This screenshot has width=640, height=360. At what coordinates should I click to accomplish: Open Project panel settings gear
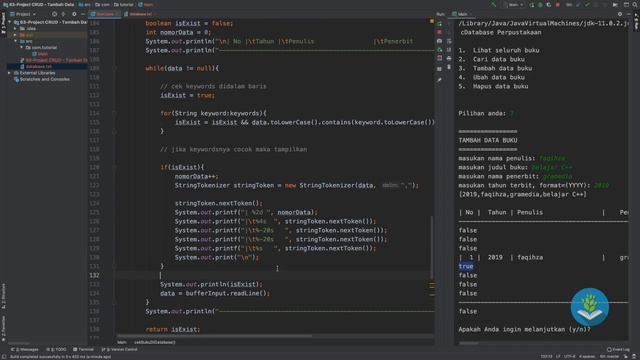coord(74,14)
